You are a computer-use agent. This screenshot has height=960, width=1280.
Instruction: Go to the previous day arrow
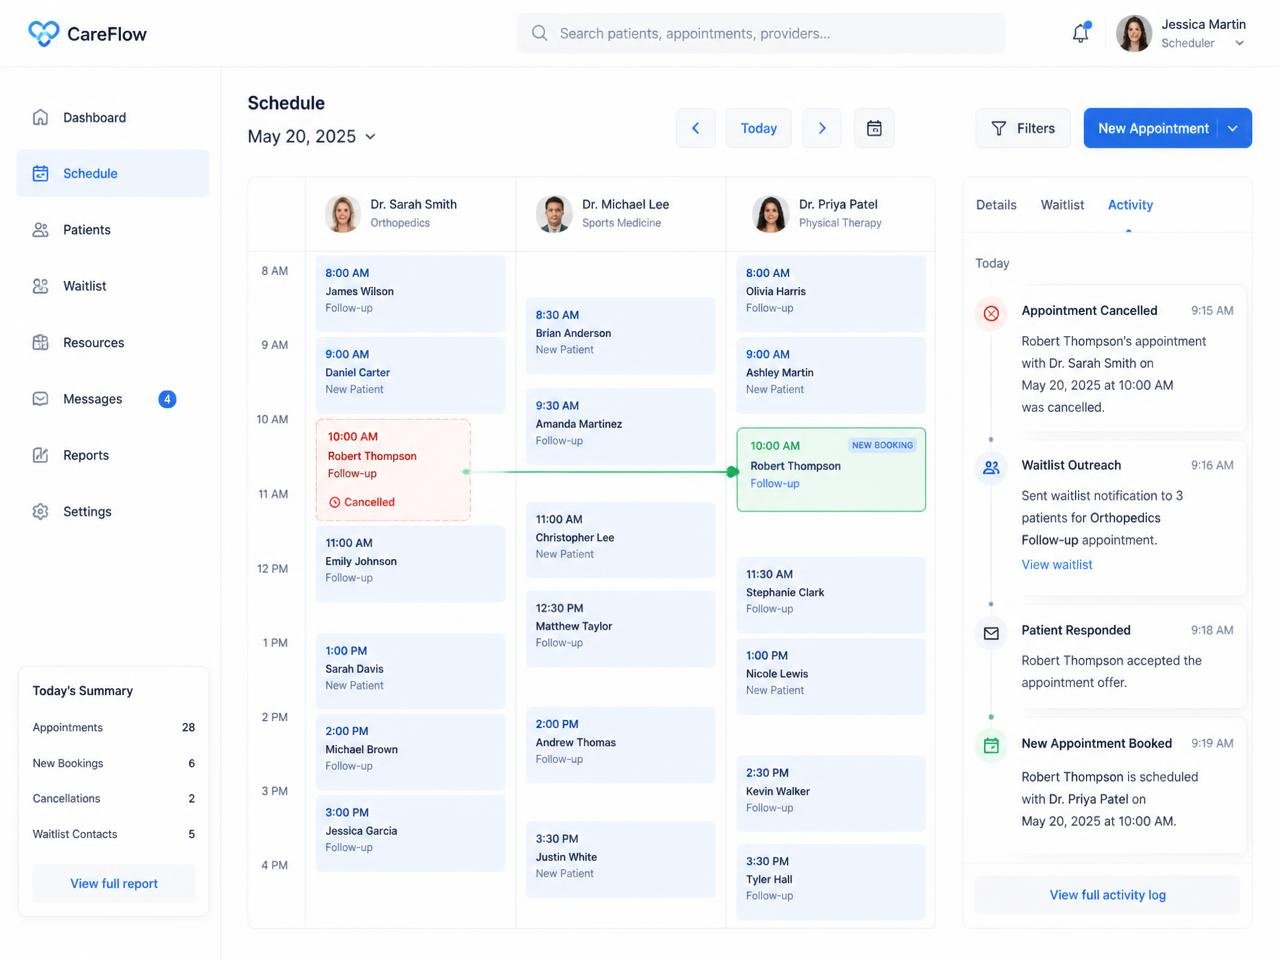click(695, 128)
